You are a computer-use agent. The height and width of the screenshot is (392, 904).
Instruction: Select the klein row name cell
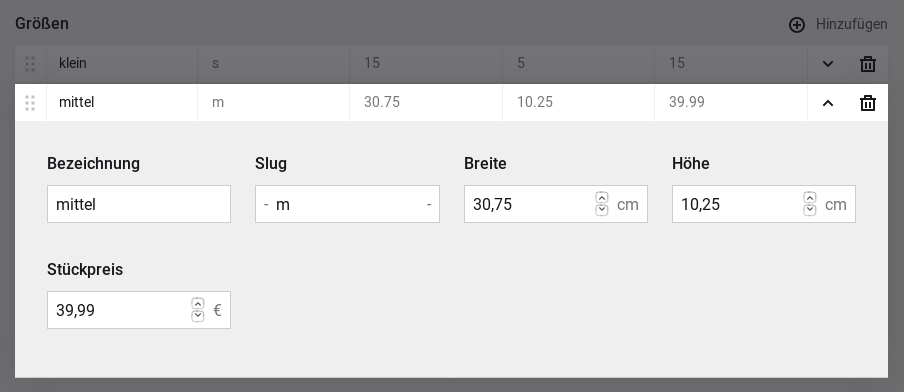122,64
